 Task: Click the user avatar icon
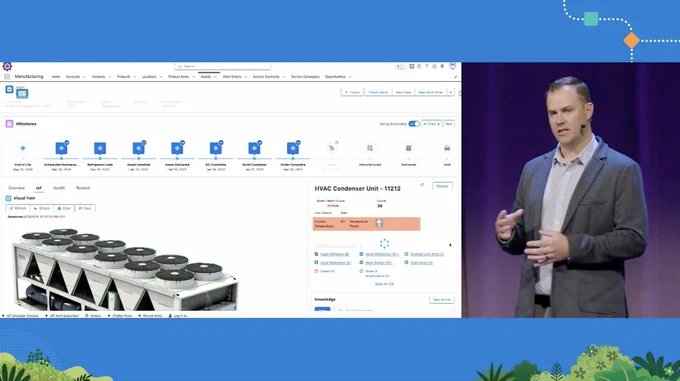click(453, 66)
